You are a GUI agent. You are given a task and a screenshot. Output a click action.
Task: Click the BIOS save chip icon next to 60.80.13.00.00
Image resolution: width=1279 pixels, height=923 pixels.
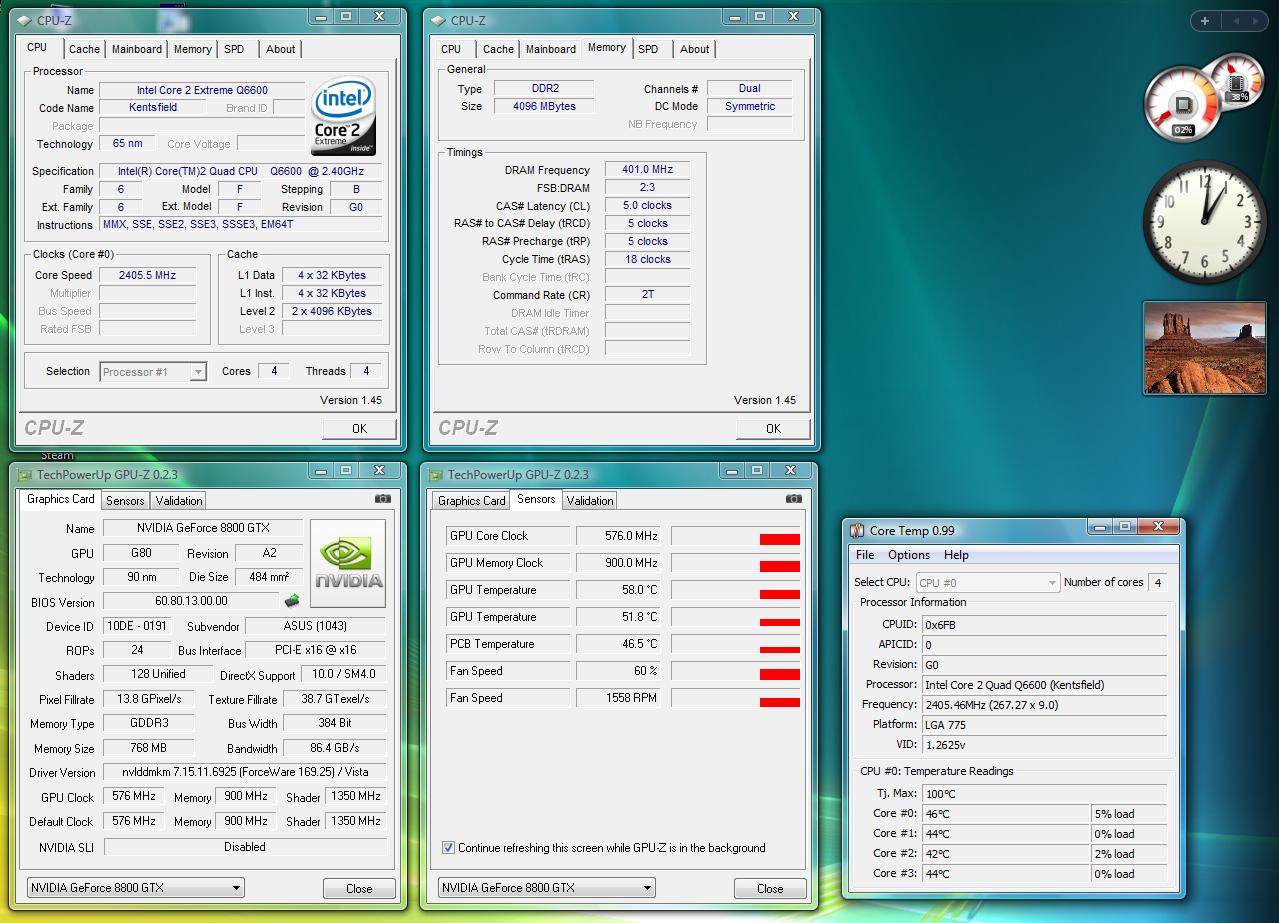coord(293,601)
